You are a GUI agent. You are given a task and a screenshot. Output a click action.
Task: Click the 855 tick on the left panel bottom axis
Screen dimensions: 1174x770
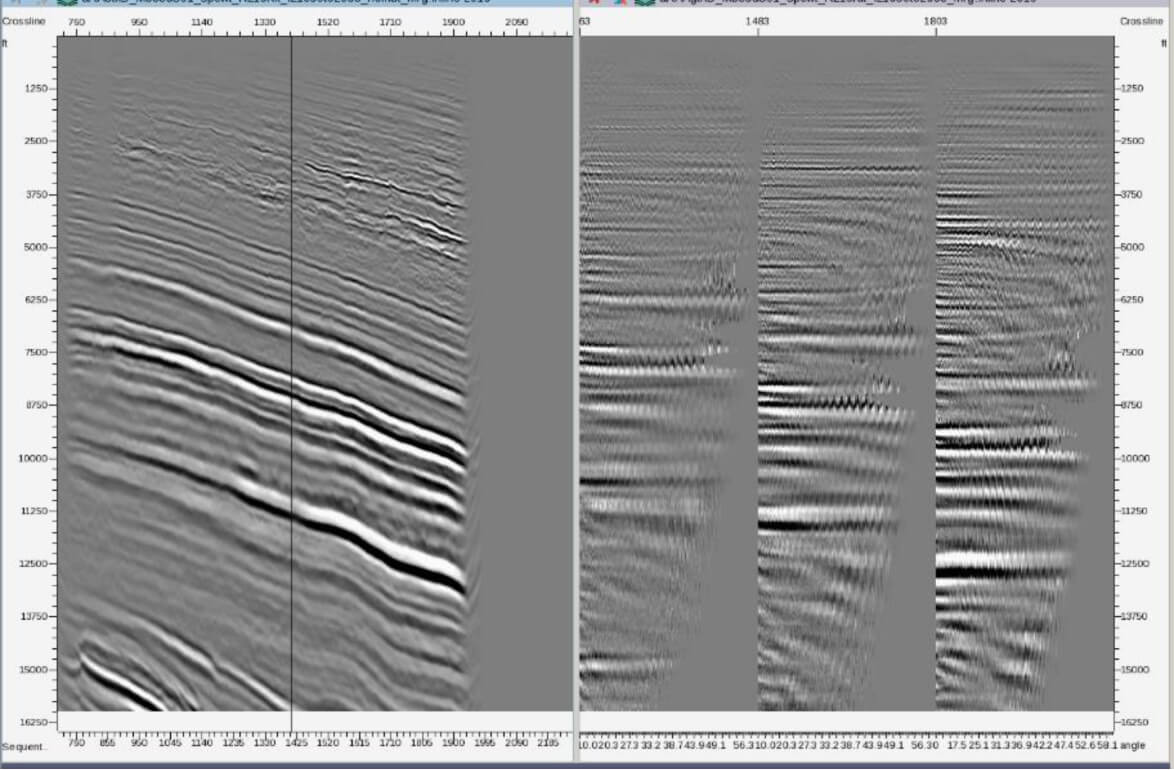pos(107,743)
